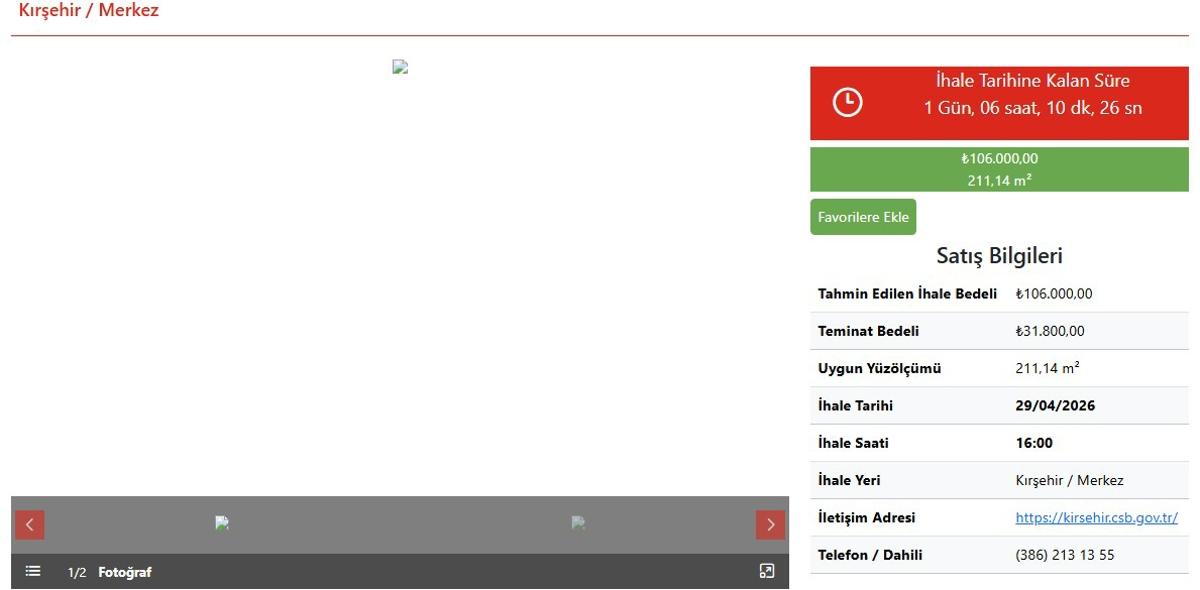Viewport: 1200px width, 590px height.
Task: Click the main gallery photo placeholder
Action: pyautogui.click(x=400, y=67)
